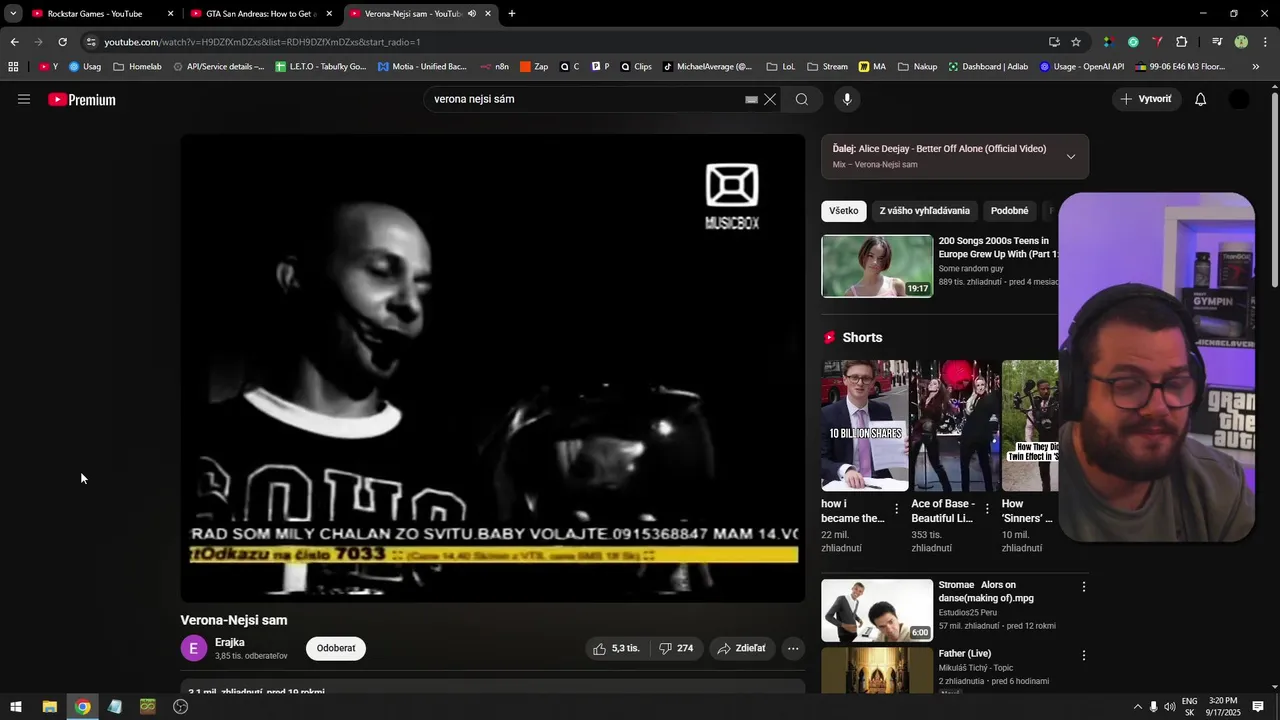Clear the search box with X icon
Image resolution: width=1280 pixels, height=720 pixels.
[770, 99]
